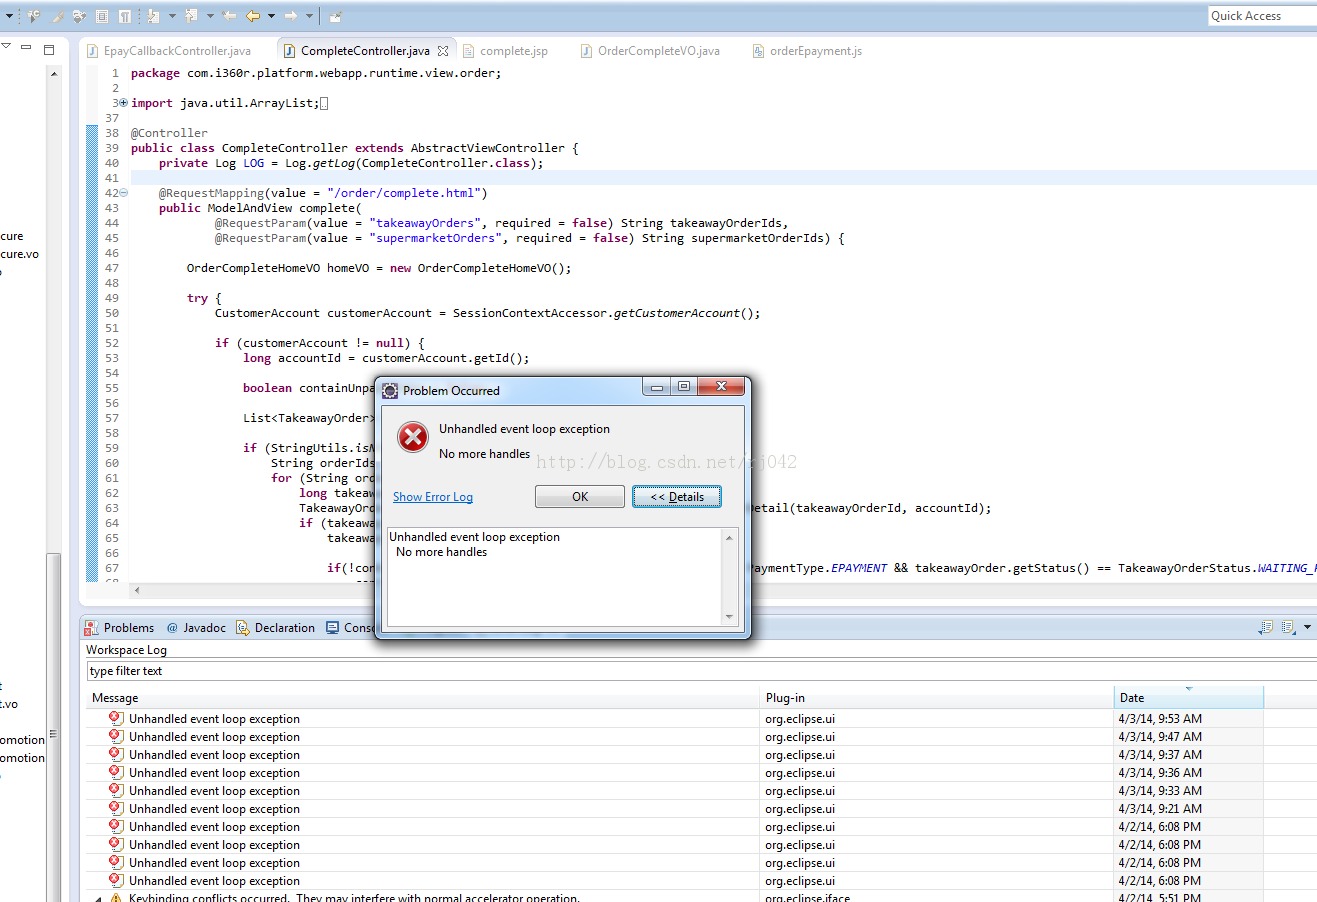Open left panel View Menu triangle
Screen dimensions: 1317x902
(x=6, y=47)
